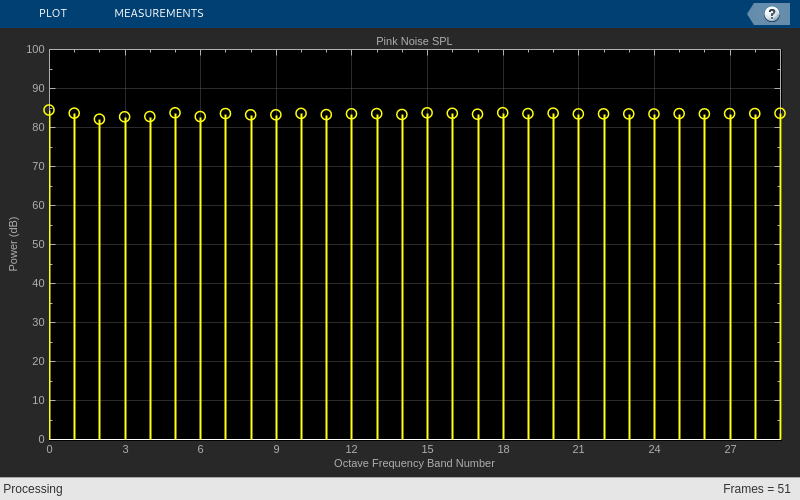This screenshot has width=800, height=500.
Task: Select the 'Frames = 51' status entry
Action: click(757, 489)
